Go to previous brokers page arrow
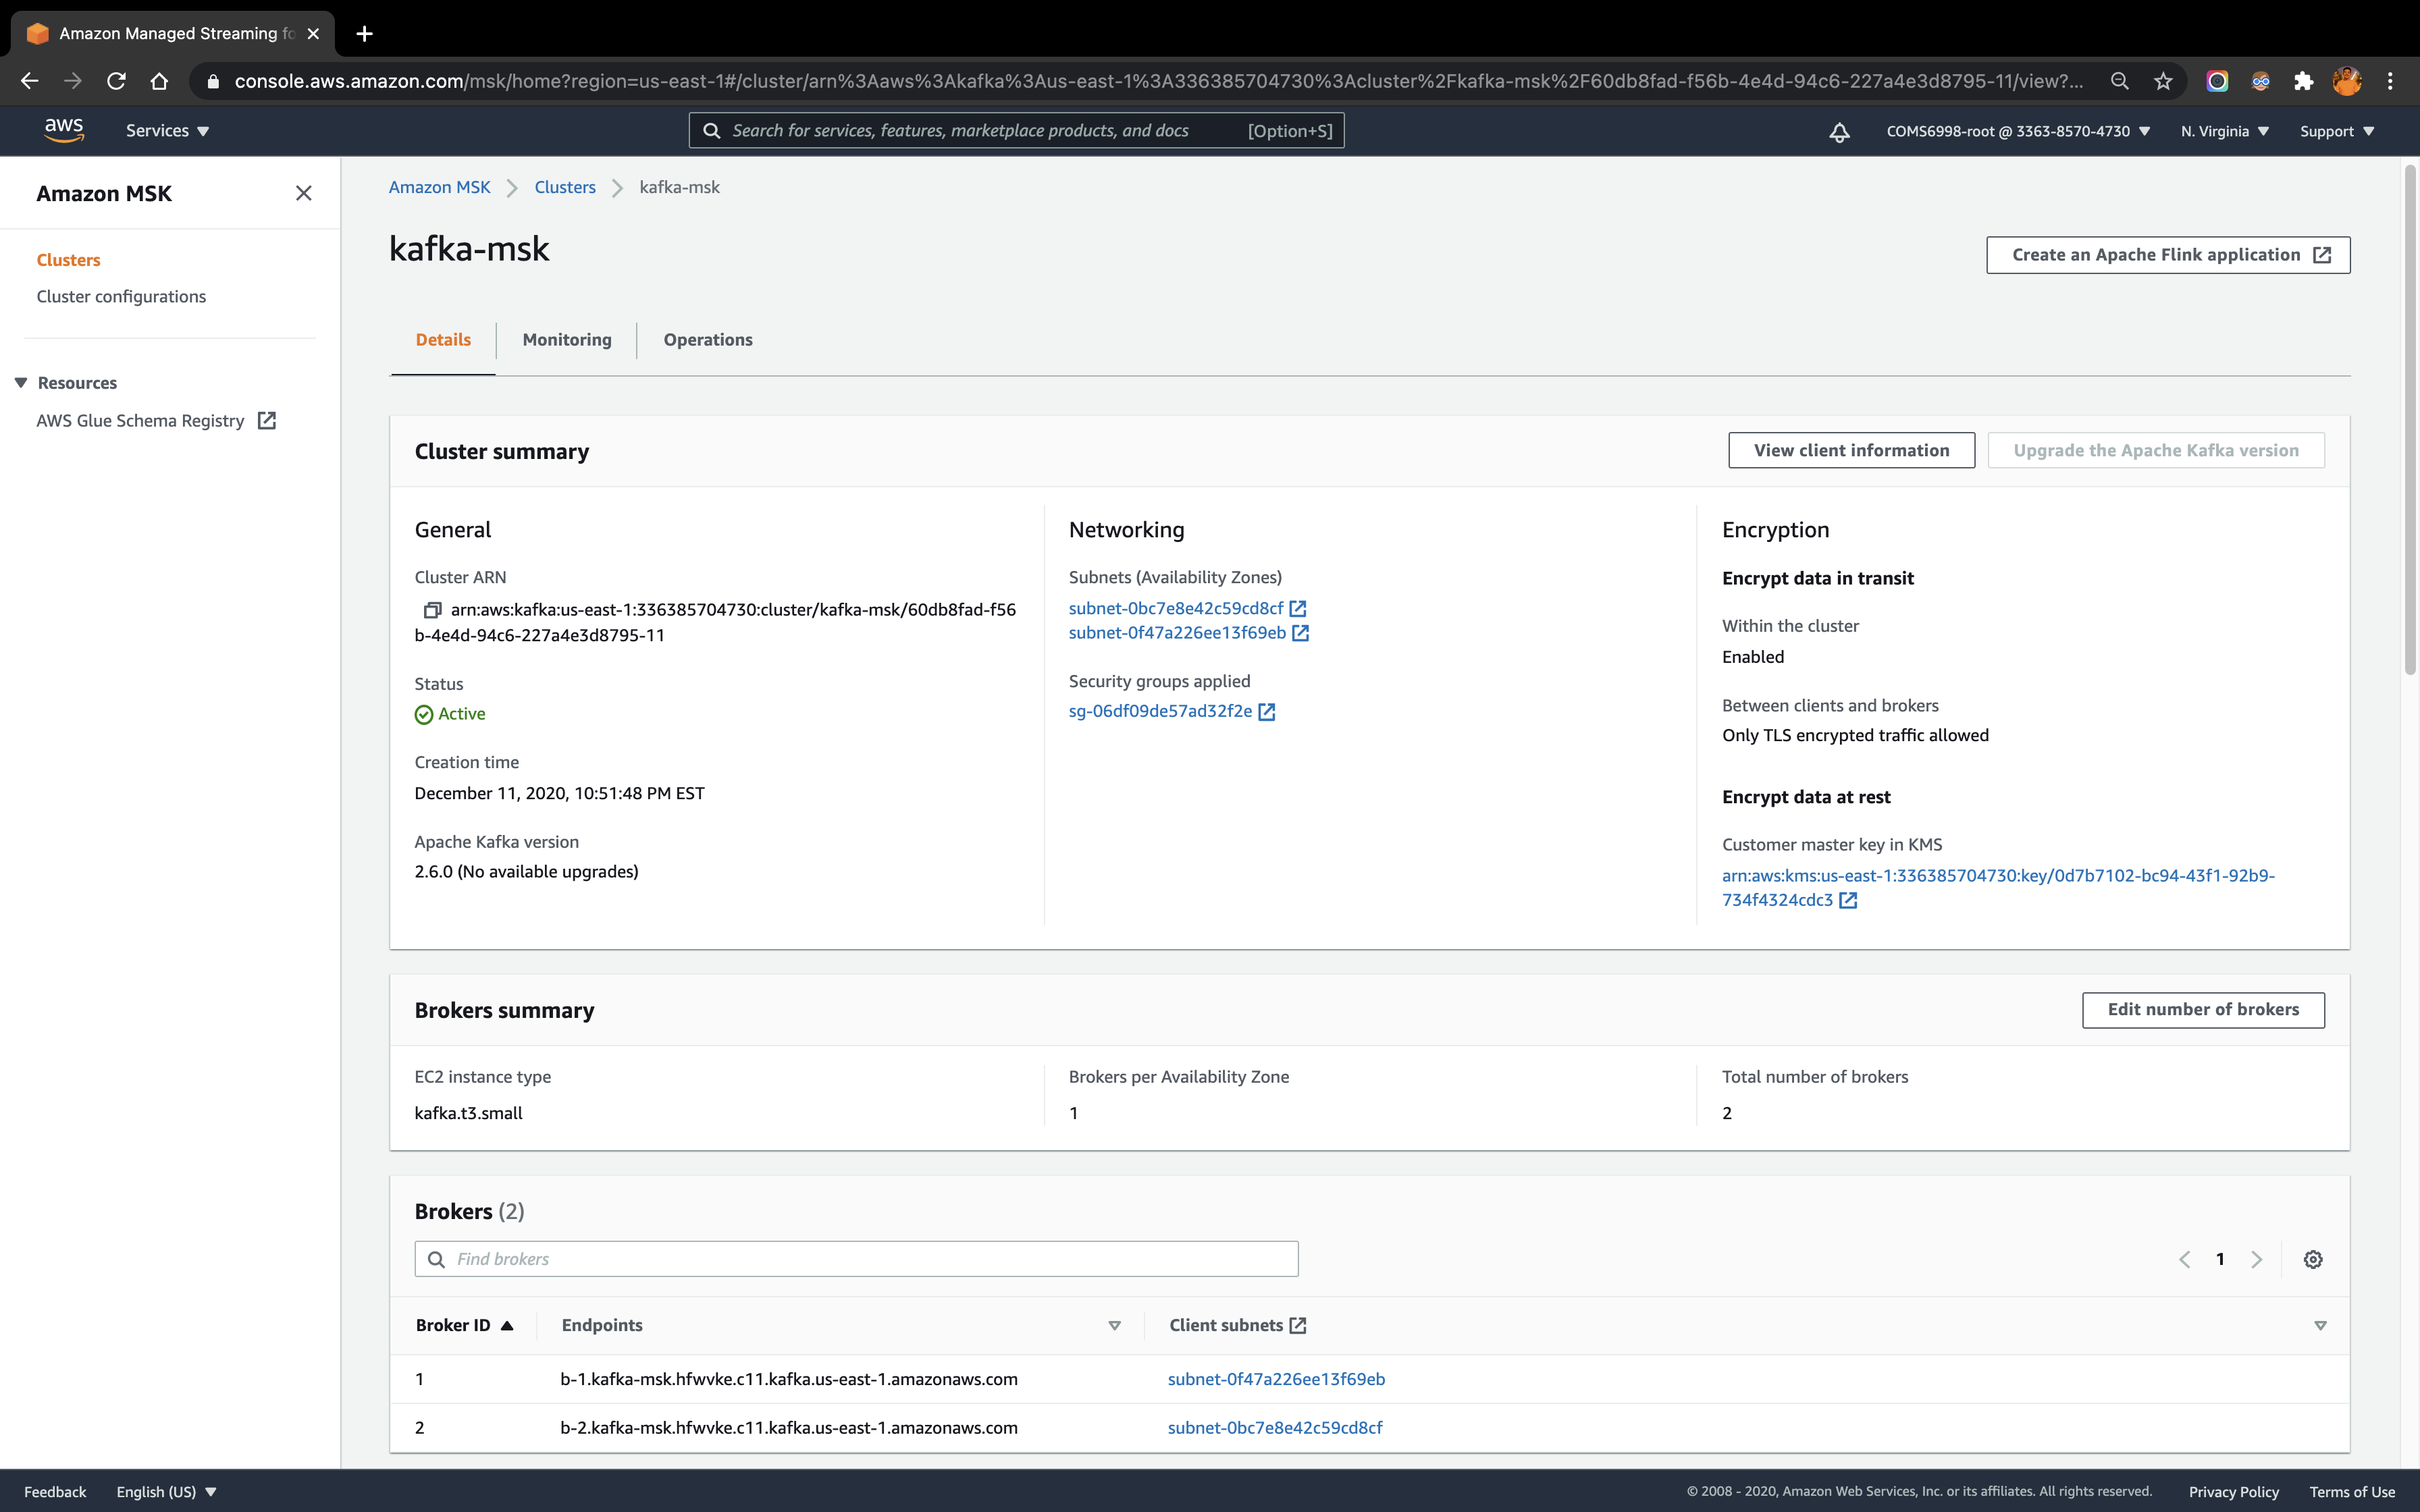This screenshot has width=2420, height=1512. [2185, 1259]
